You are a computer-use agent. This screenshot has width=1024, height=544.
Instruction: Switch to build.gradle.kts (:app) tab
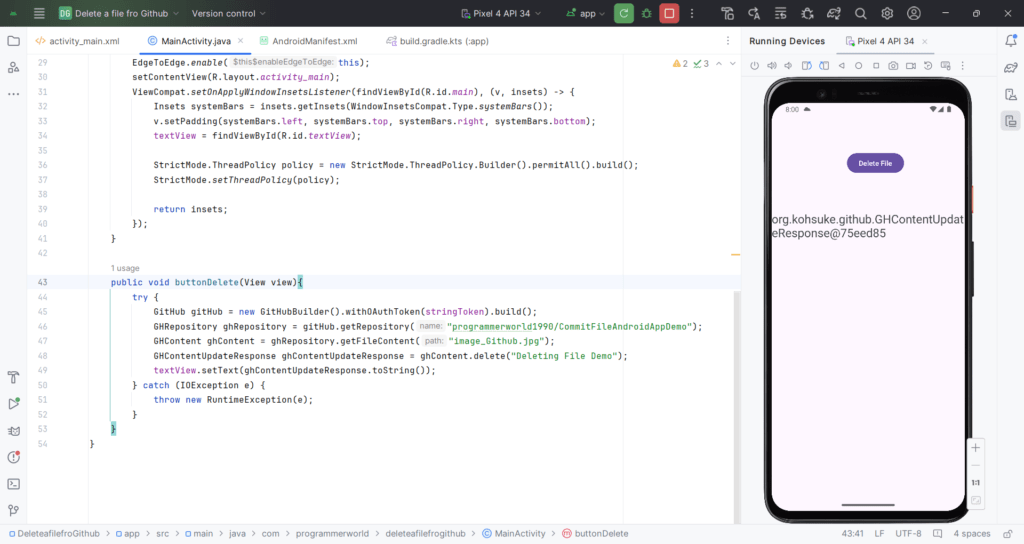click(438, 41)
